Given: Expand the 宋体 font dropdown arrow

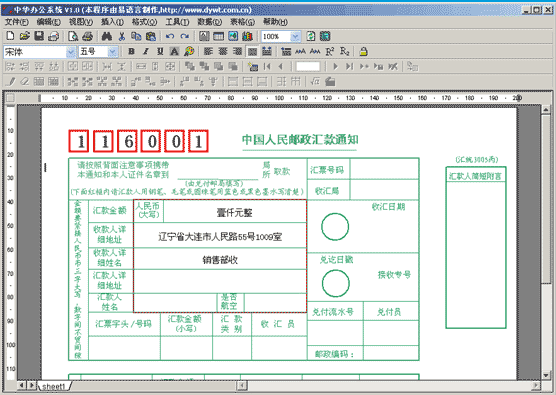Looking at the screenshot, I should tap(71, 52).
